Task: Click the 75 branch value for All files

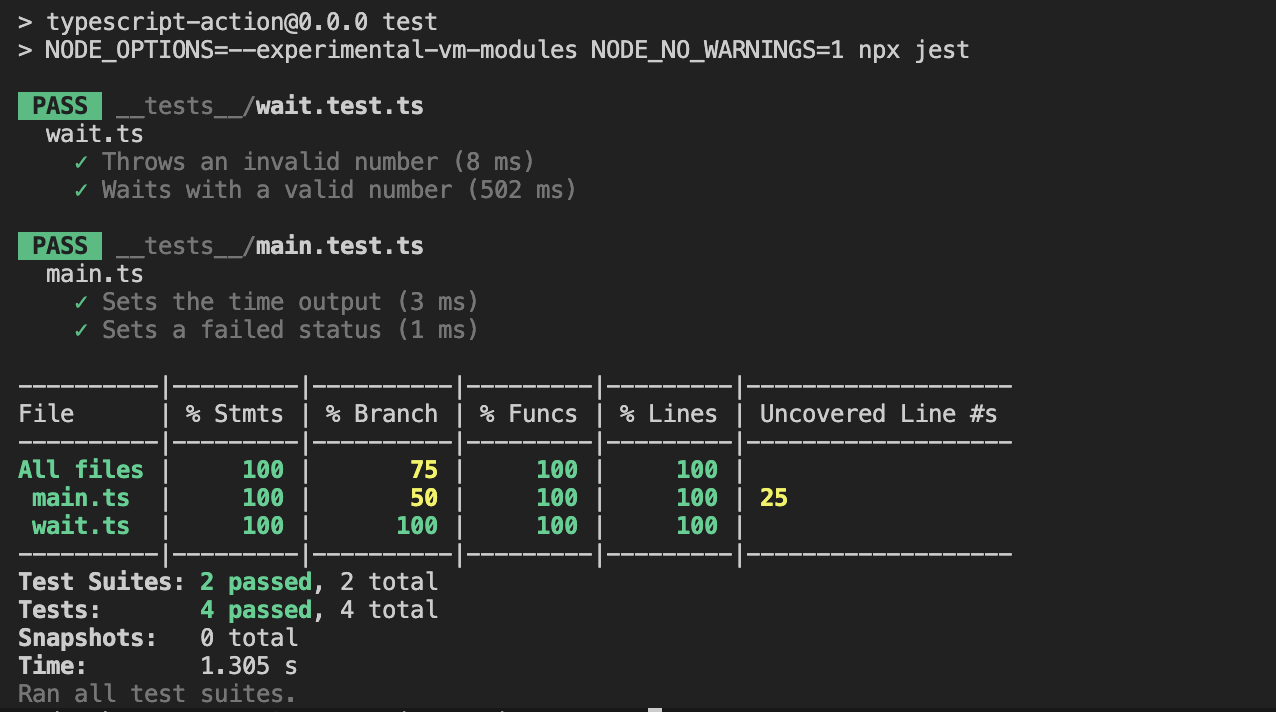Action: (x=424, y=470)
